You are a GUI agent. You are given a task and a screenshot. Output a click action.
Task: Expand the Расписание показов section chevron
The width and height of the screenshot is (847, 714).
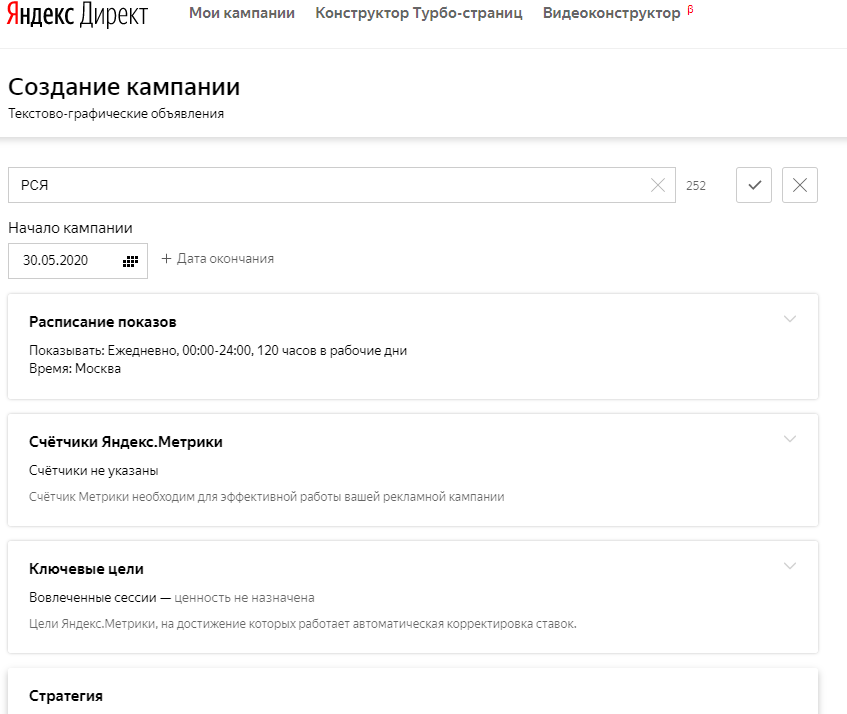point(790,319)
